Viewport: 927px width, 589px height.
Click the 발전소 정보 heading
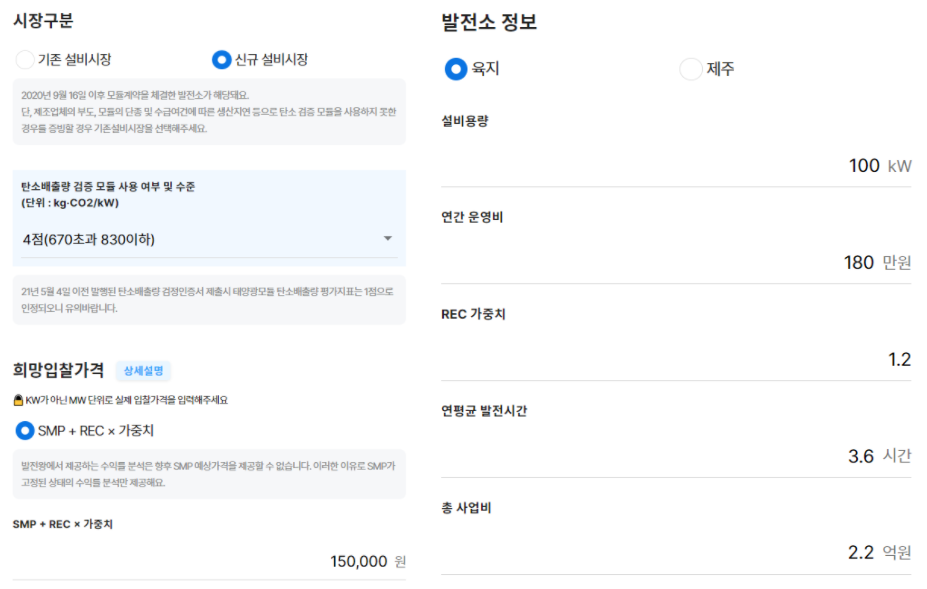[x=489, y=22]
